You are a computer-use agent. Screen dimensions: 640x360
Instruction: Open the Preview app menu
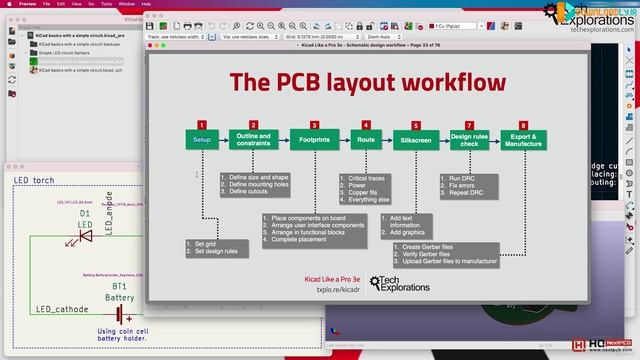click(27, 4)
